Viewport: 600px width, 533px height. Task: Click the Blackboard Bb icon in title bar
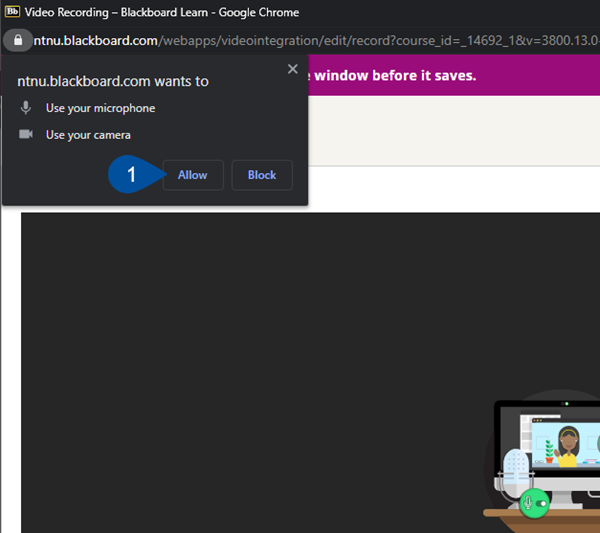point(12,11)
